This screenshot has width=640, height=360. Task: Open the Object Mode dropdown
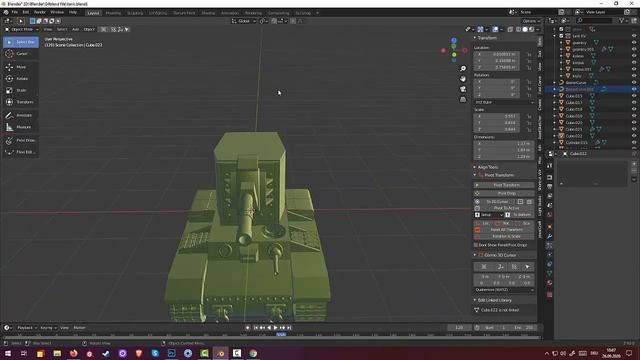click(22, 29)
